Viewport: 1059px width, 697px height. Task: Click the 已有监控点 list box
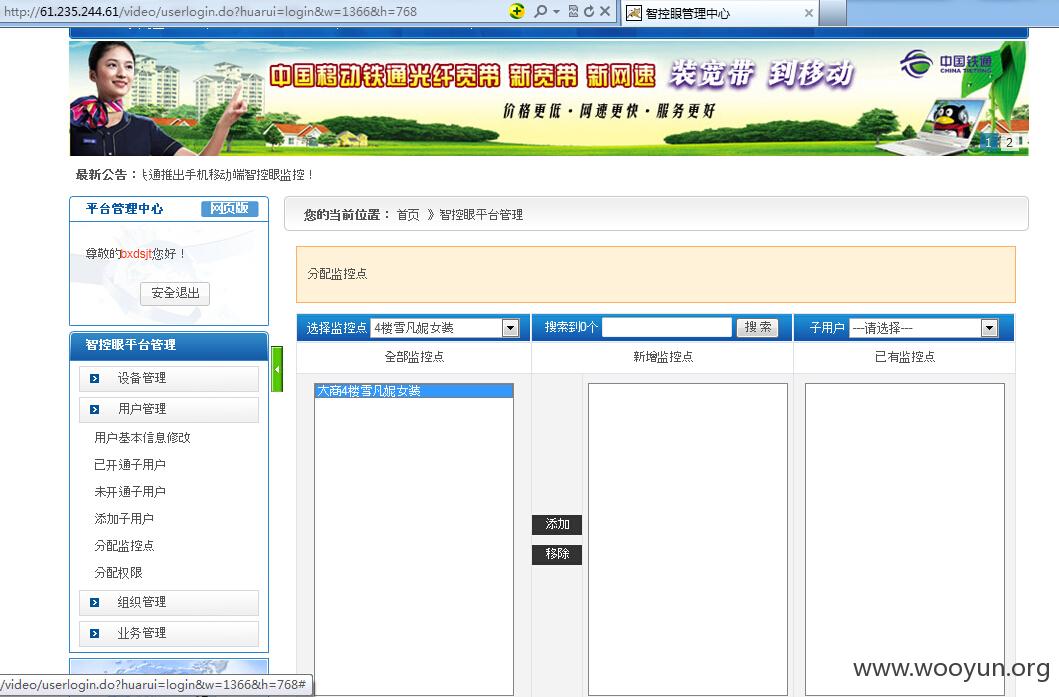coord(904,539)
